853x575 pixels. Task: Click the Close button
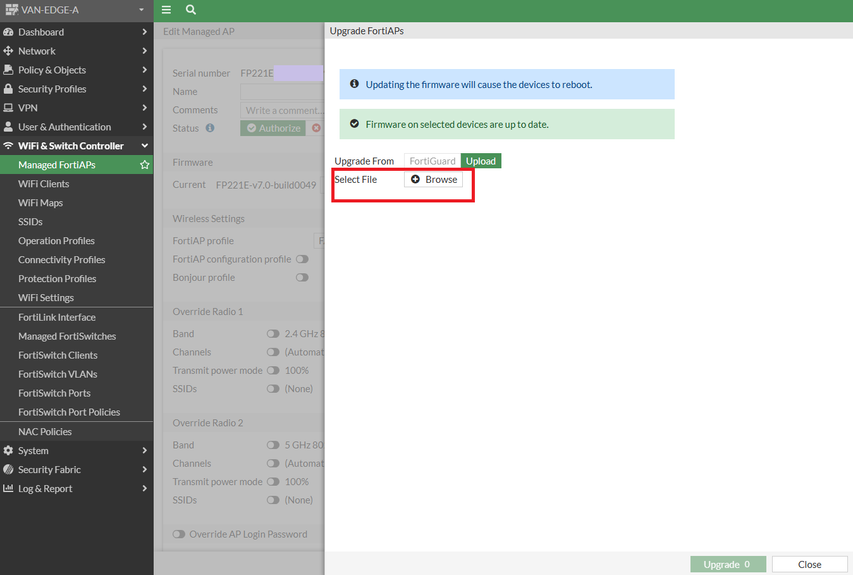[809, 564]
